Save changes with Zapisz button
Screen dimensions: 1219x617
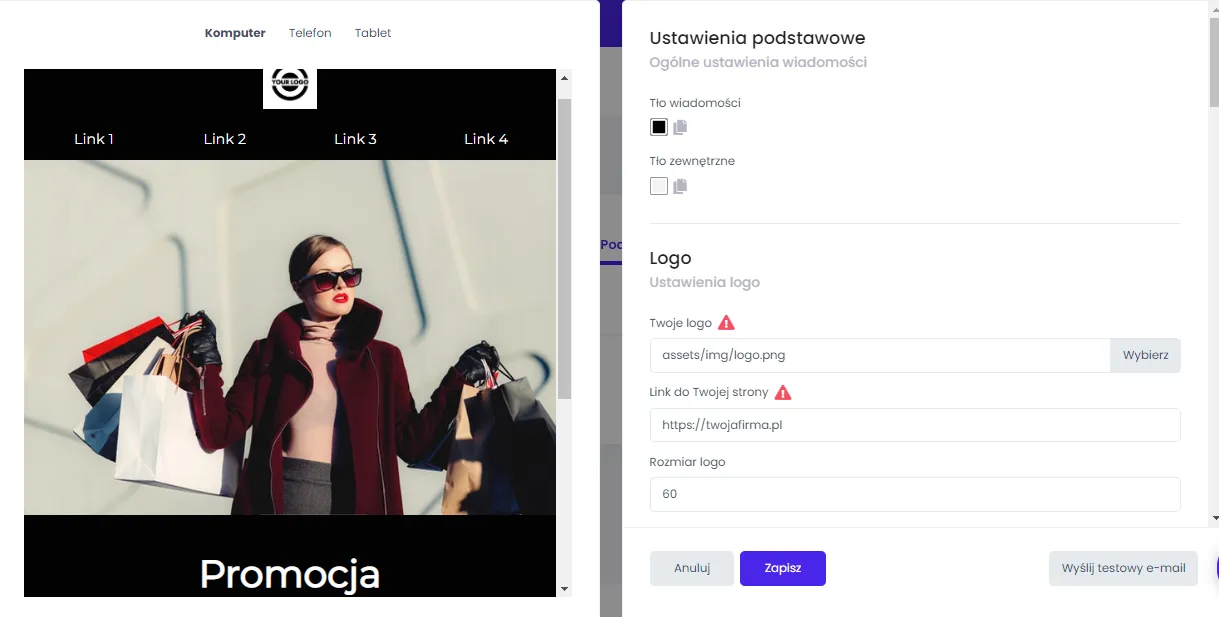(x=783, y=568)
